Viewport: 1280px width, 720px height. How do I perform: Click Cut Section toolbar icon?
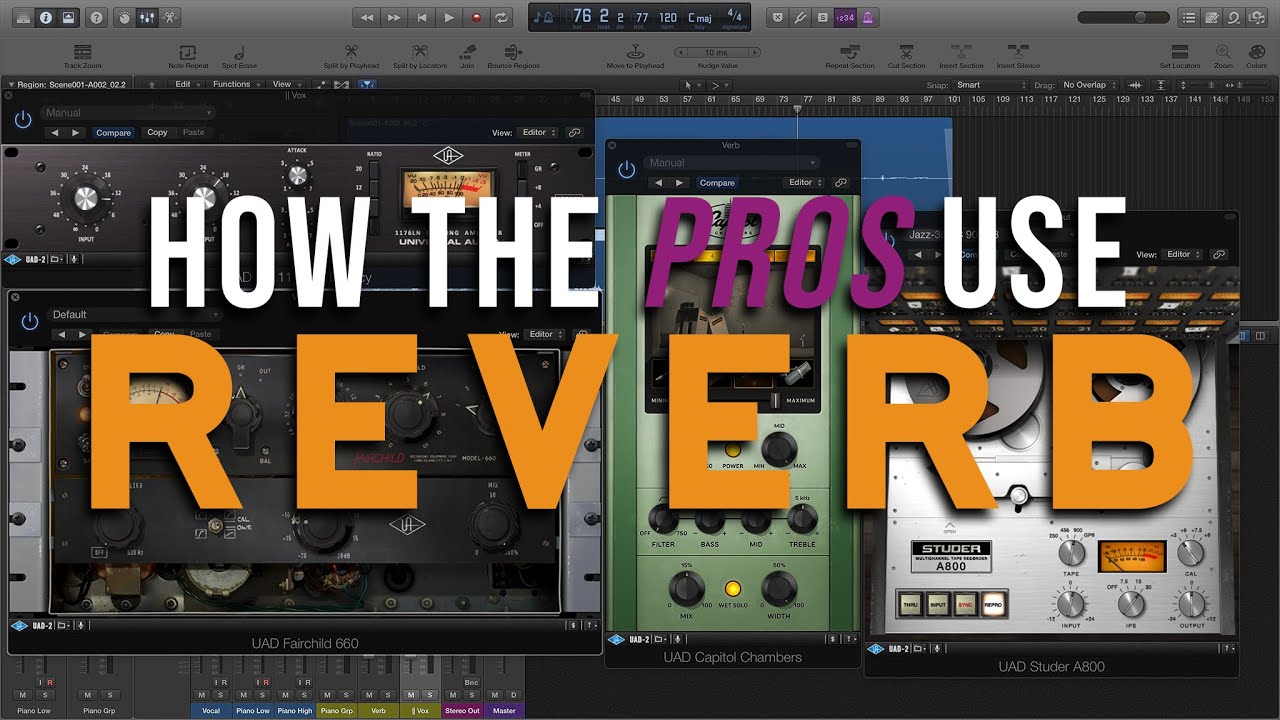(x=906, y=51)
